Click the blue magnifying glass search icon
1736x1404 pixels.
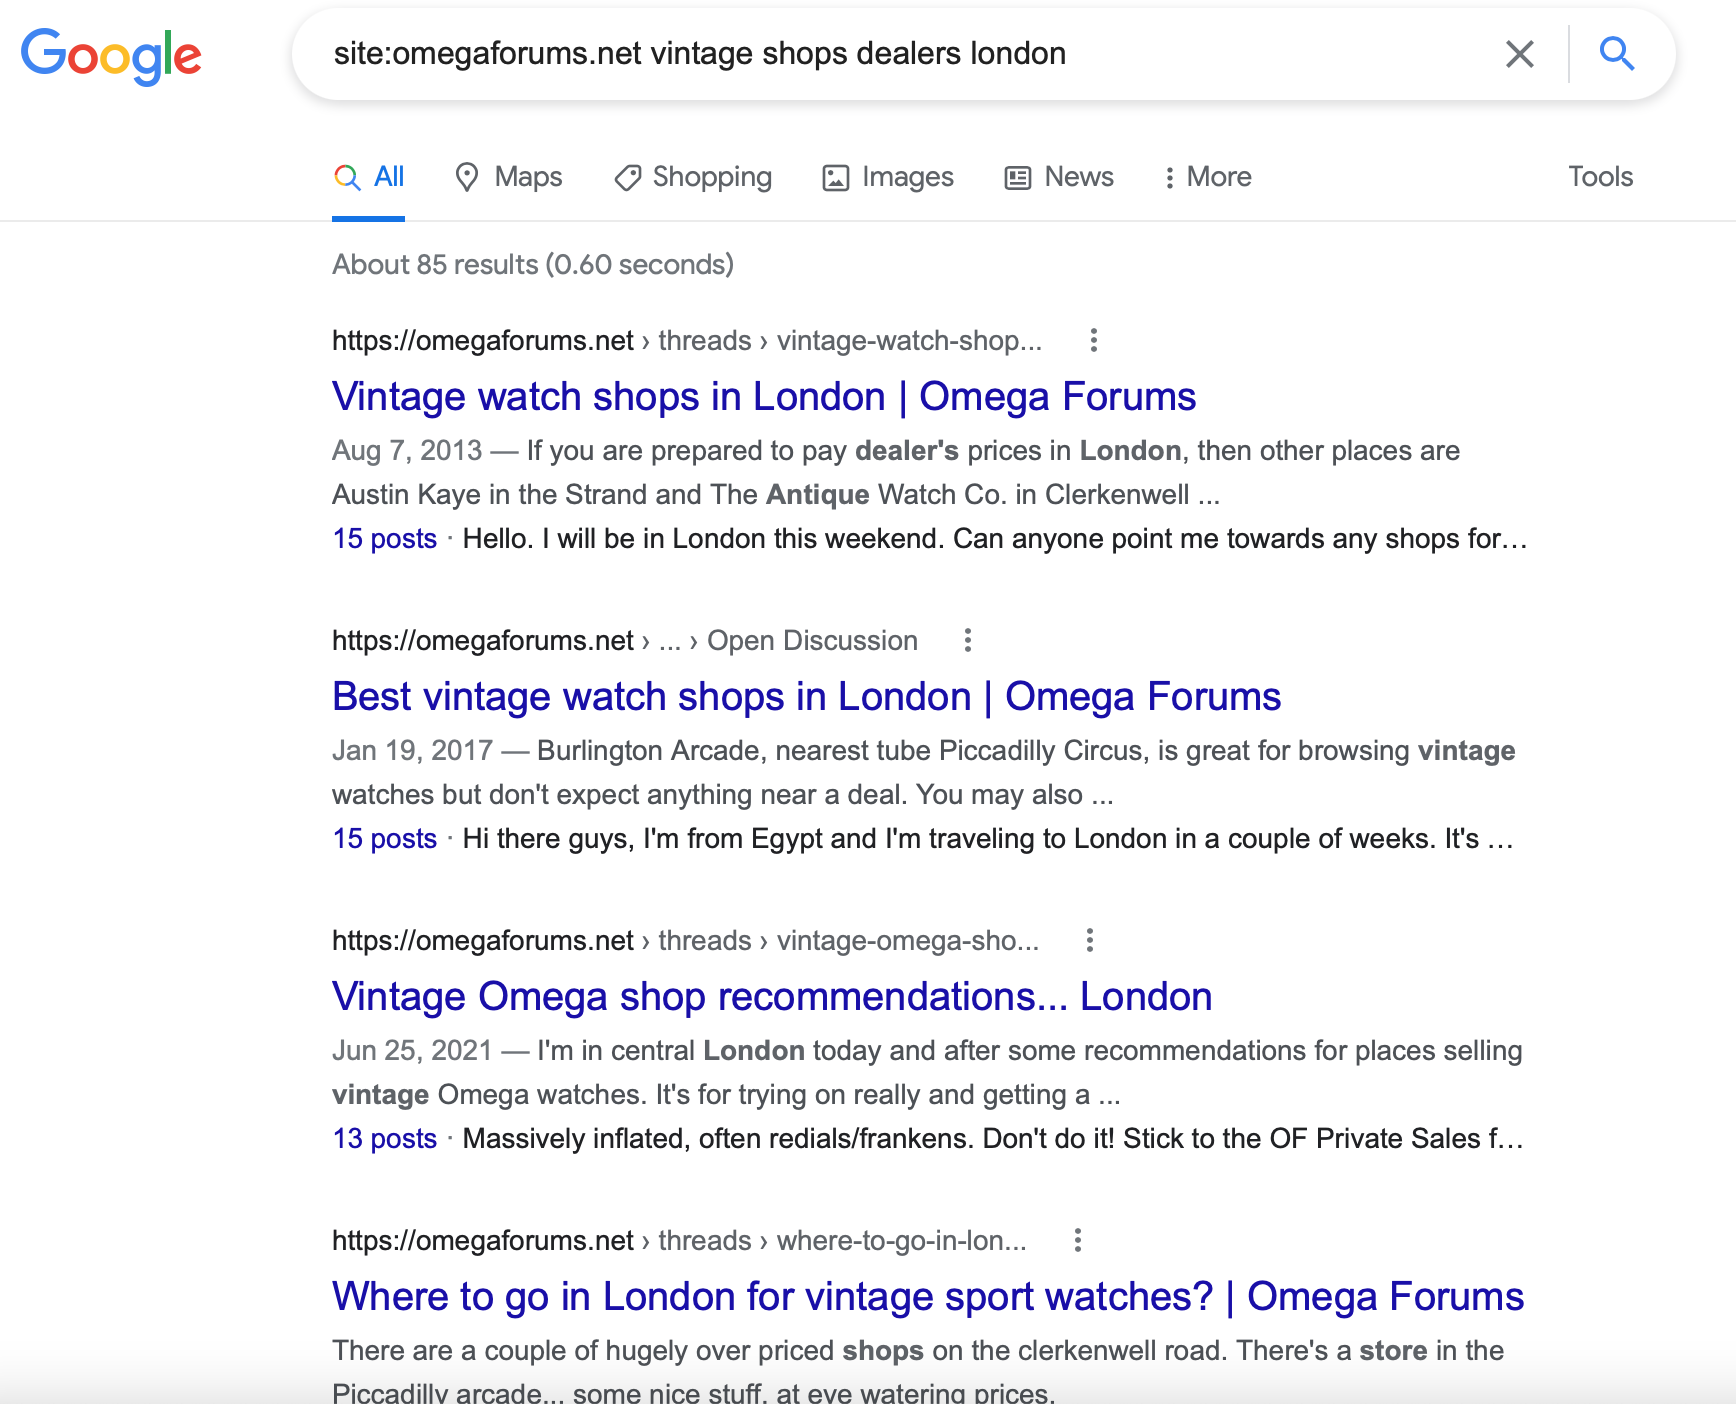point(1616,54)
